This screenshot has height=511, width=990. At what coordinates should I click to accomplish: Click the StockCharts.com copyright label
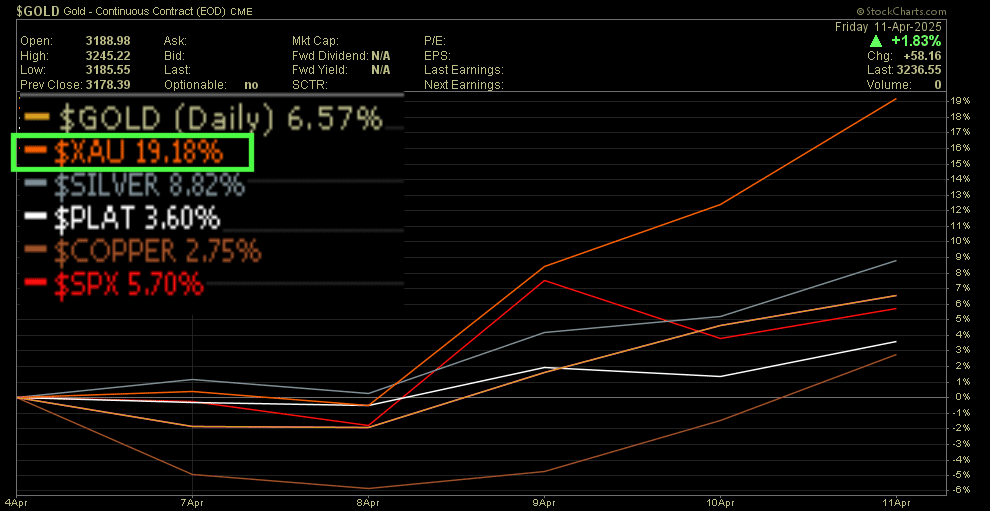point(902,11)
